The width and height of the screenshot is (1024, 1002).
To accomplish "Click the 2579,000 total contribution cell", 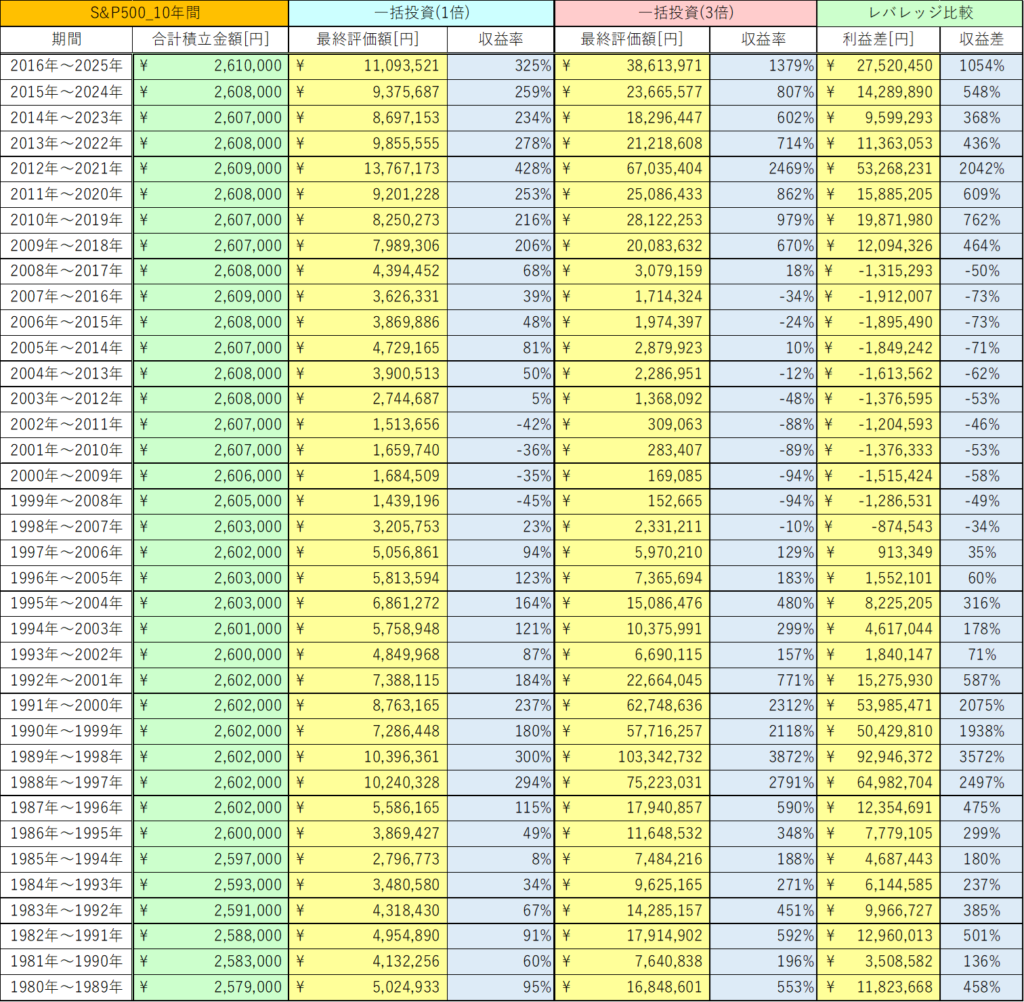I will [x=210, y=987].
